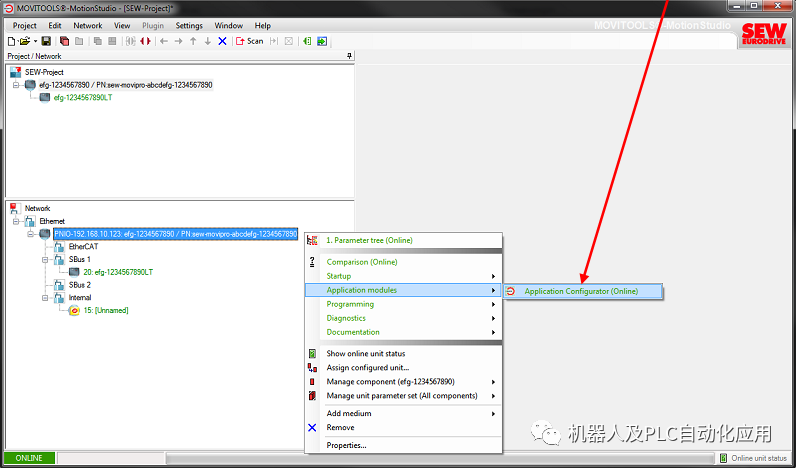Open the Network menu
The height and width of the screenshot is (468, 798).
click(x=88, y=25)
